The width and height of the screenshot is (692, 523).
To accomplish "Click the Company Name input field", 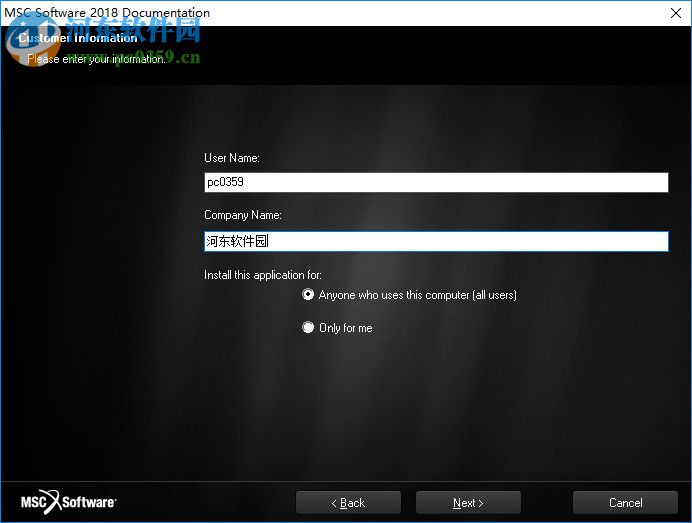I will coord(436,241).
